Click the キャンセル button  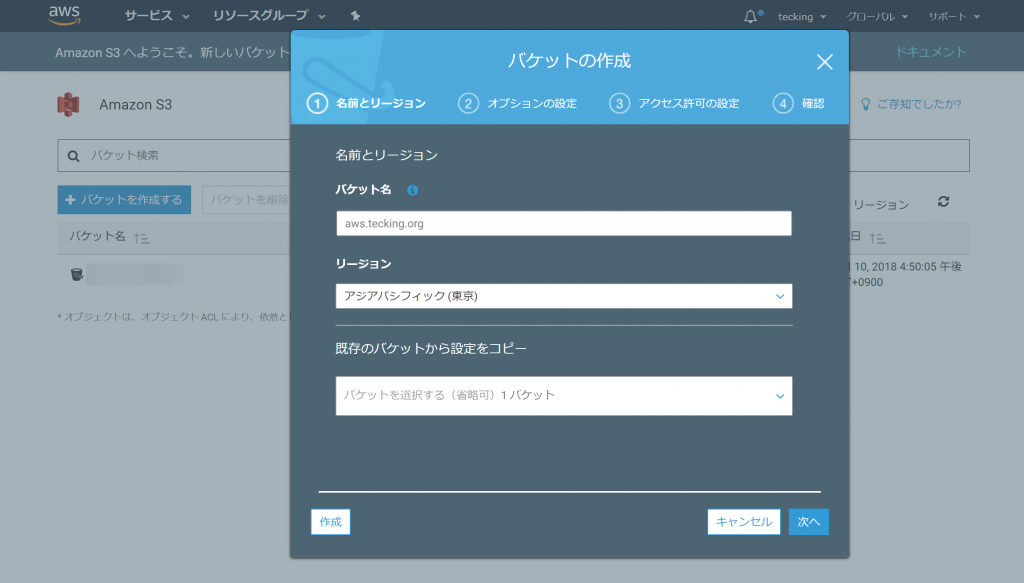pyautogui.click(x=744, y=522)
